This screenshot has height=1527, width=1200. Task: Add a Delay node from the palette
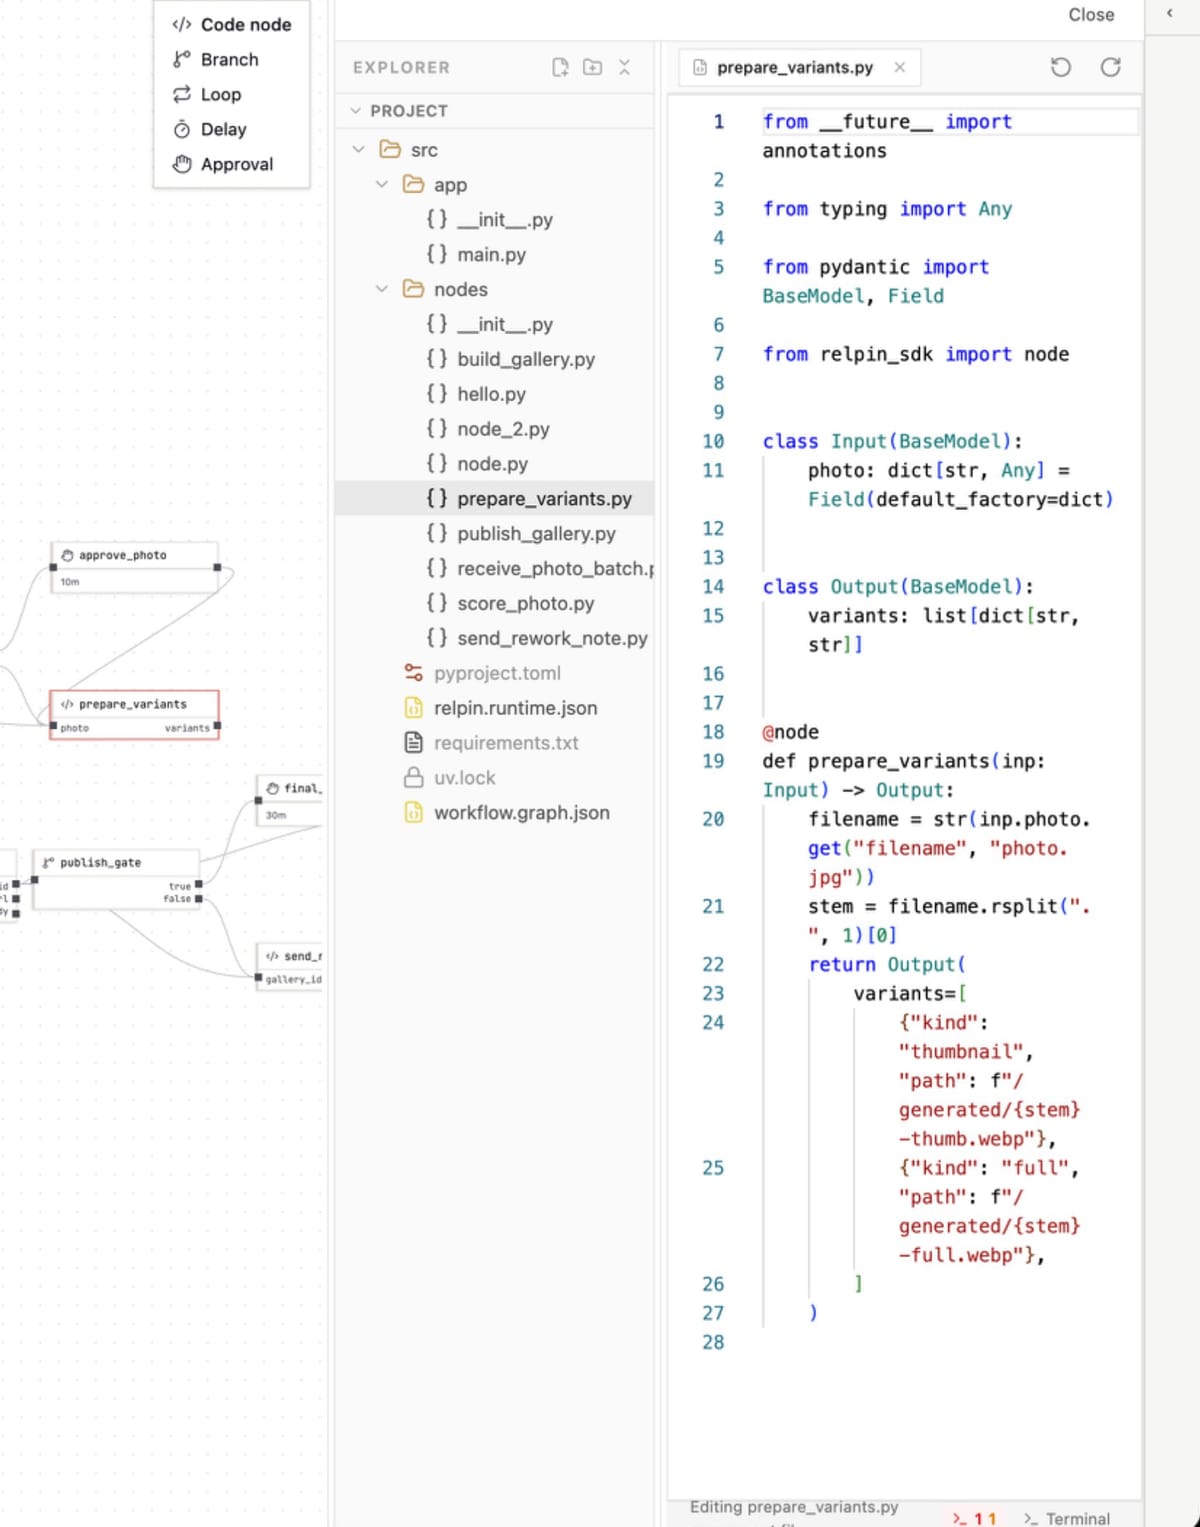coord(231,130)
